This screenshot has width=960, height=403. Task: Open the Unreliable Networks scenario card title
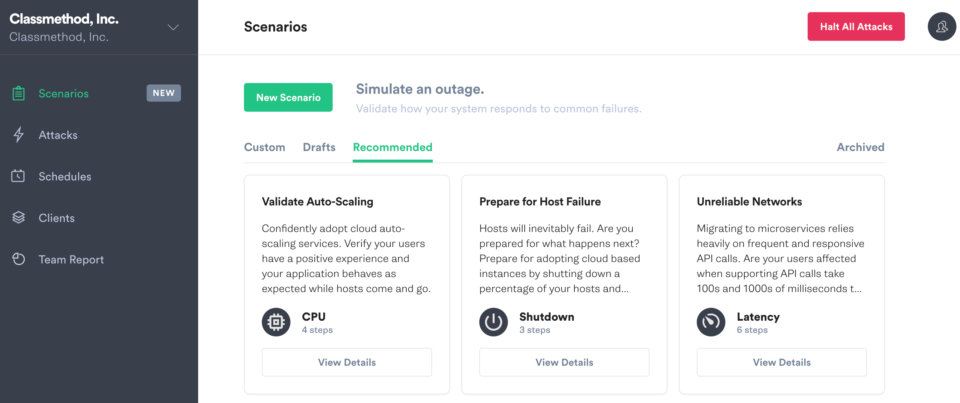coord(749,202)
